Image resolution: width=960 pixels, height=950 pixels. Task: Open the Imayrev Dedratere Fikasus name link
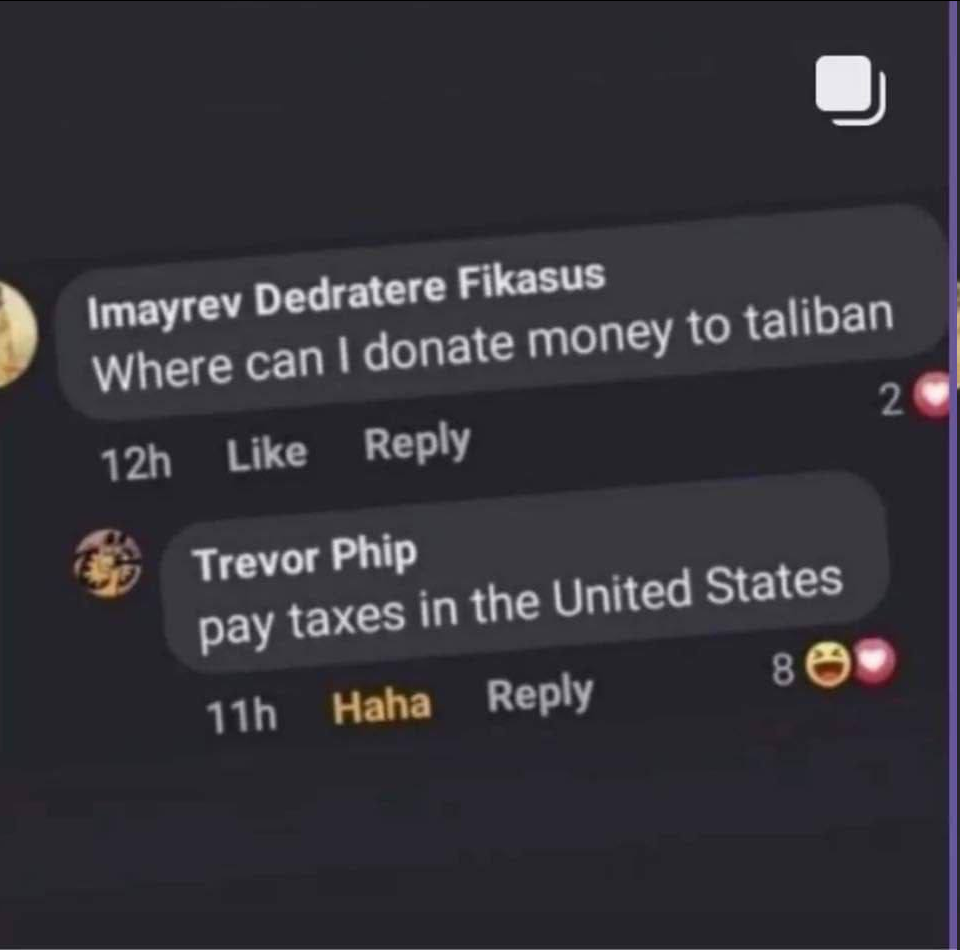click(x=347, y=294)
